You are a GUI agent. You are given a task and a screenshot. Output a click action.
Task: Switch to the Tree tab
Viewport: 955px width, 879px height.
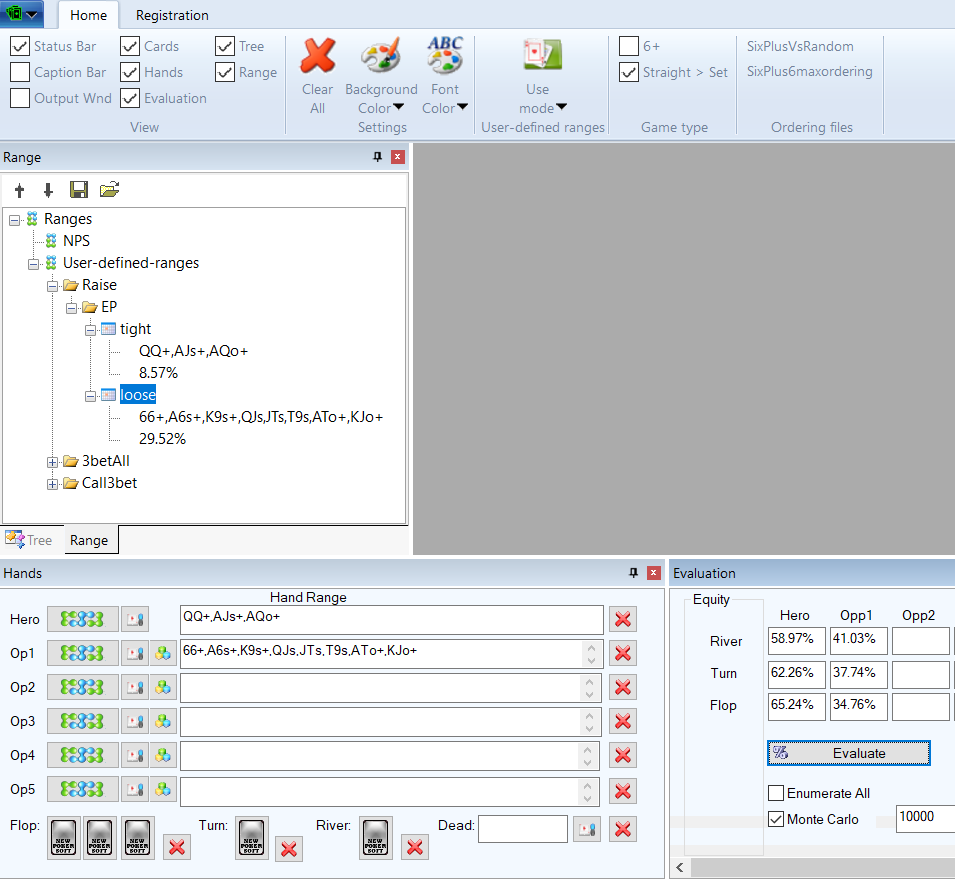coord(29,540)
